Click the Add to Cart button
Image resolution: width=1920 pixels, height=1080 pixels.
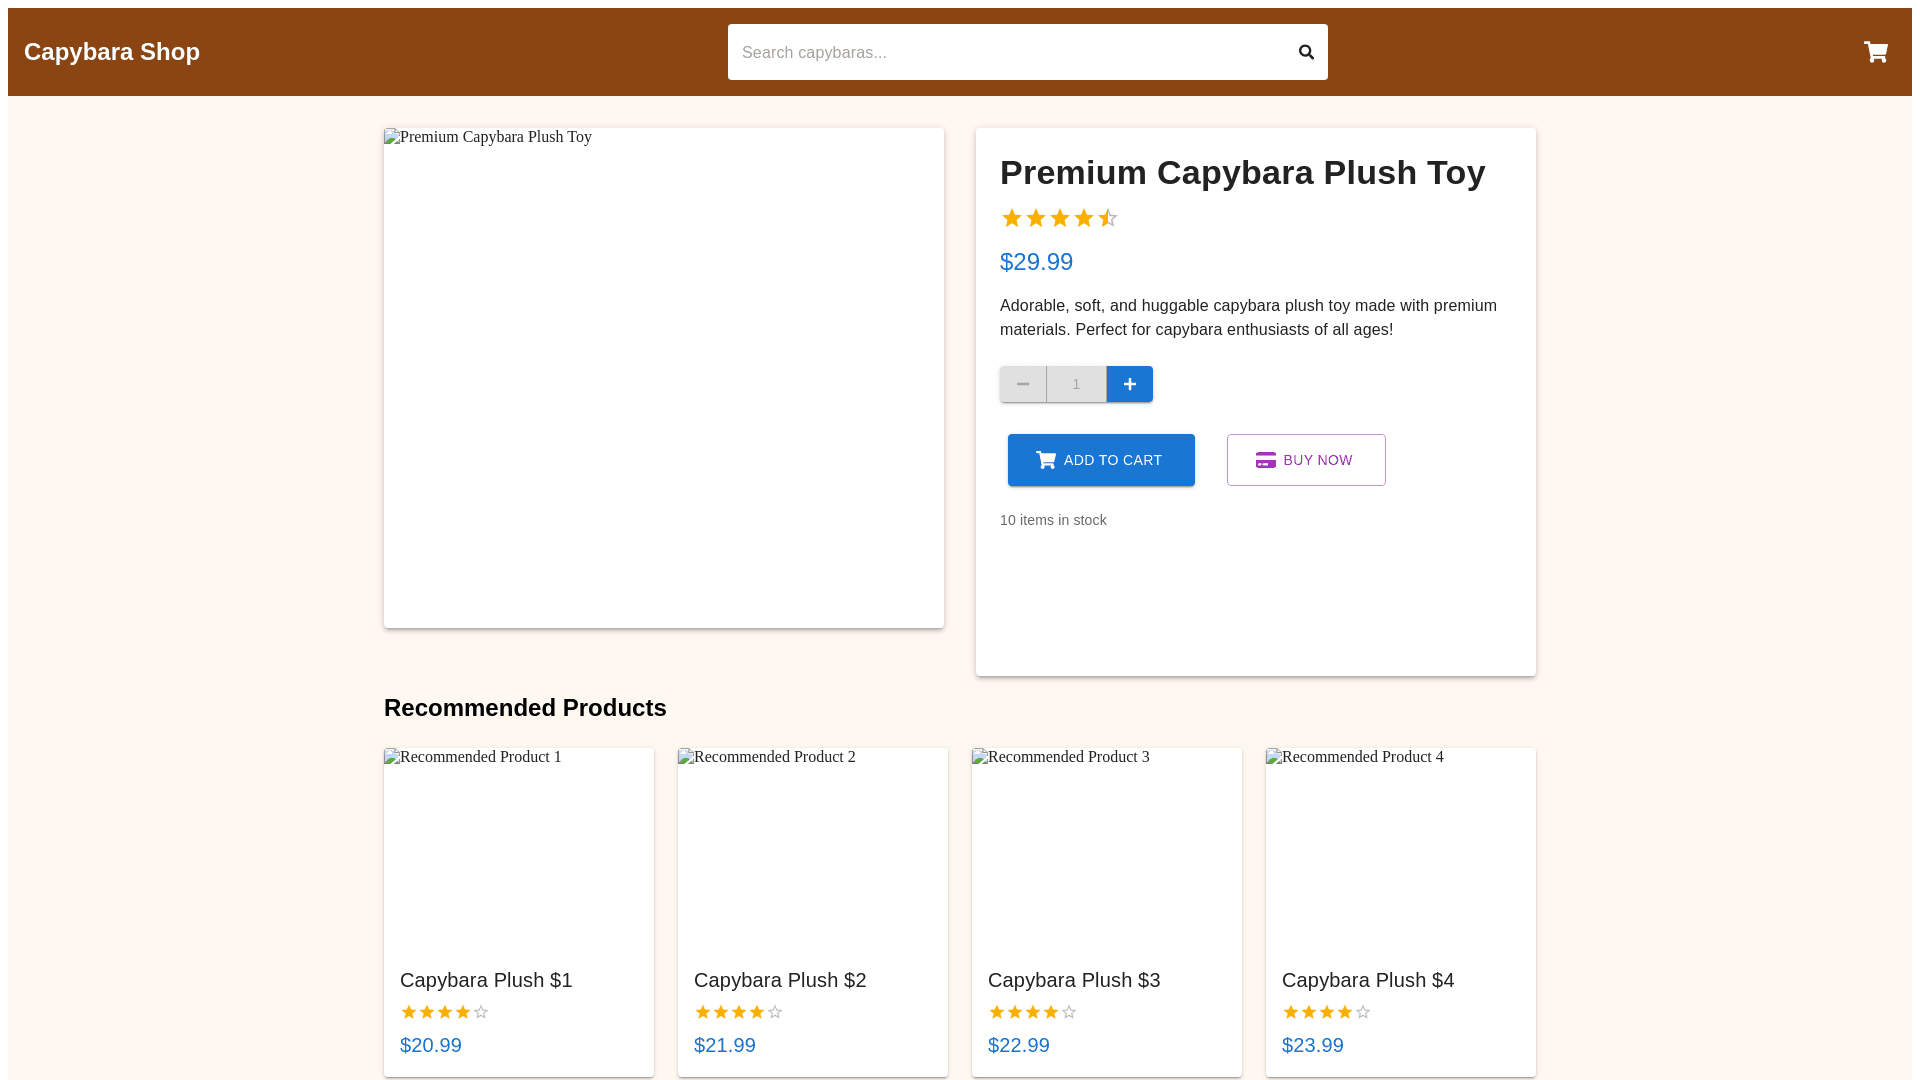[1101, 460]
